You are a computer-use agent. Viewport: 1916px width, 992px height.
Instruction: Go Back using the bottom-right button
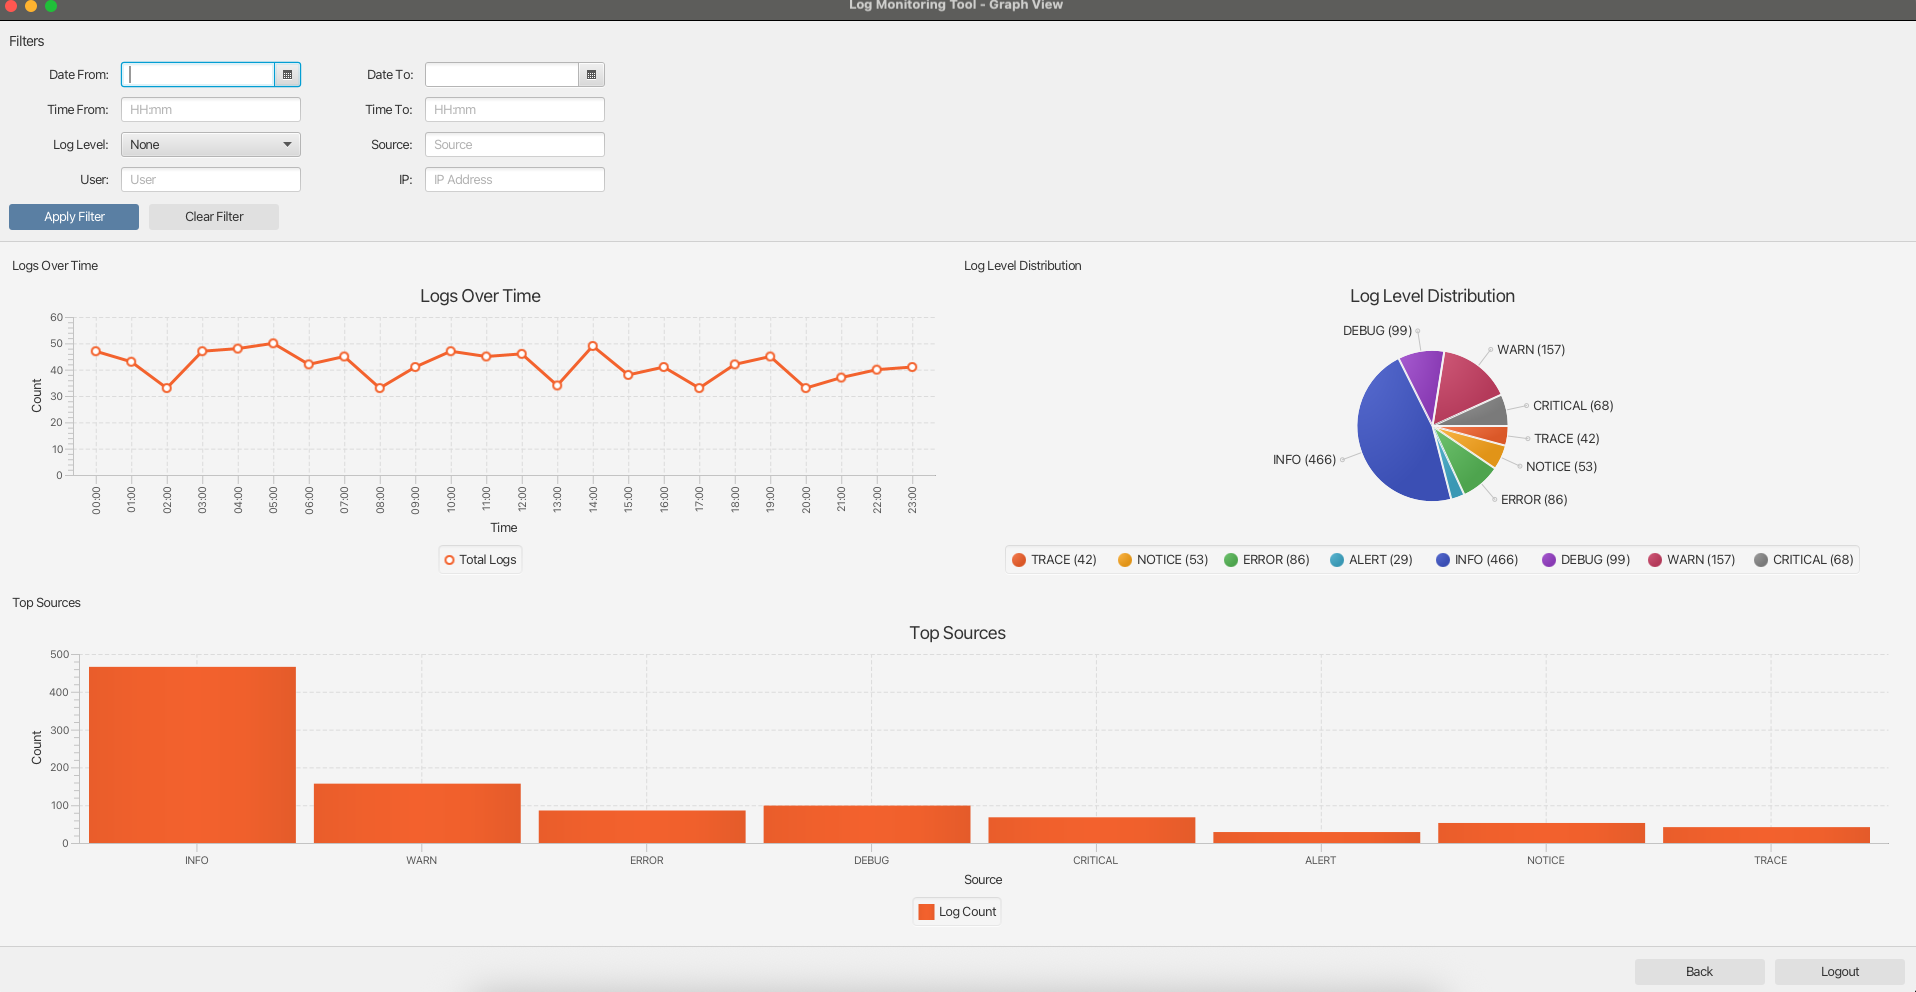(1699, 971)
